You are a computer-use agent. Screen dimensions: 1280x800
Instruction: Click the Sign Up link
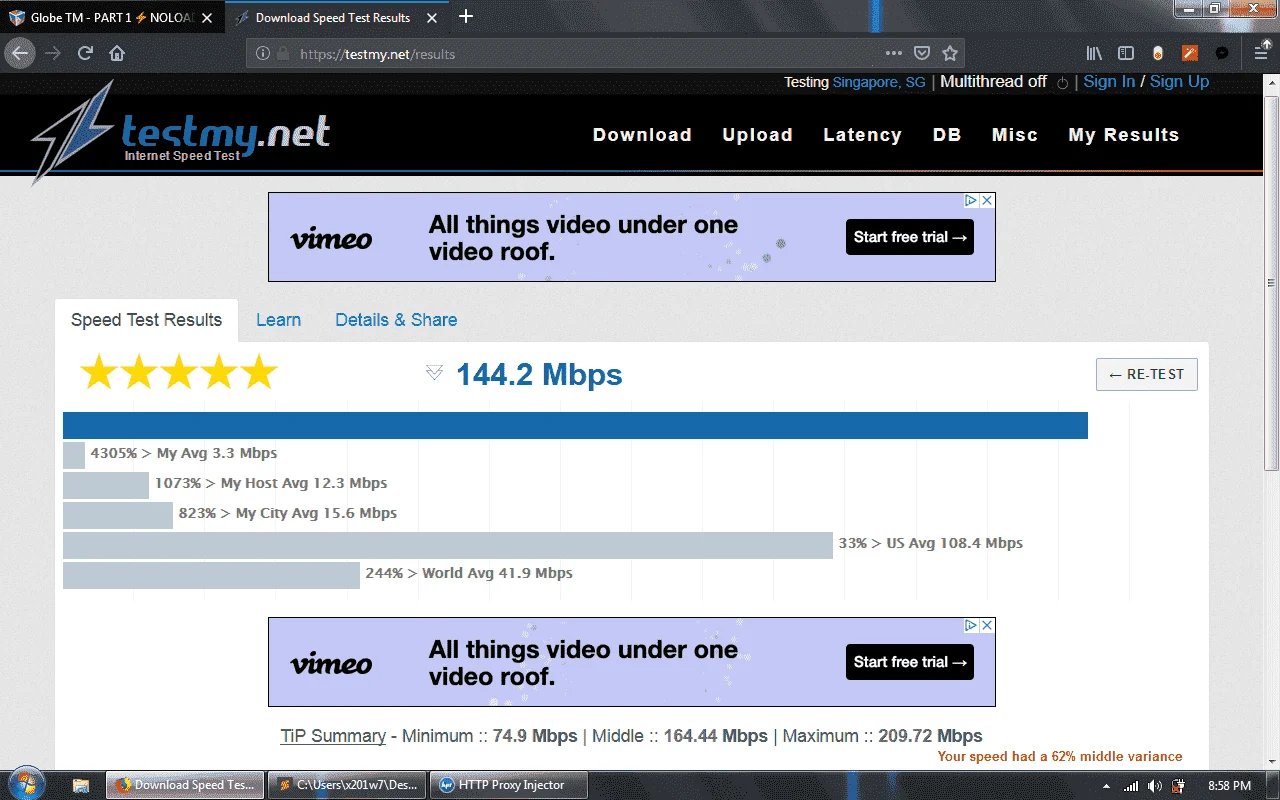(x=1179, y=82)
